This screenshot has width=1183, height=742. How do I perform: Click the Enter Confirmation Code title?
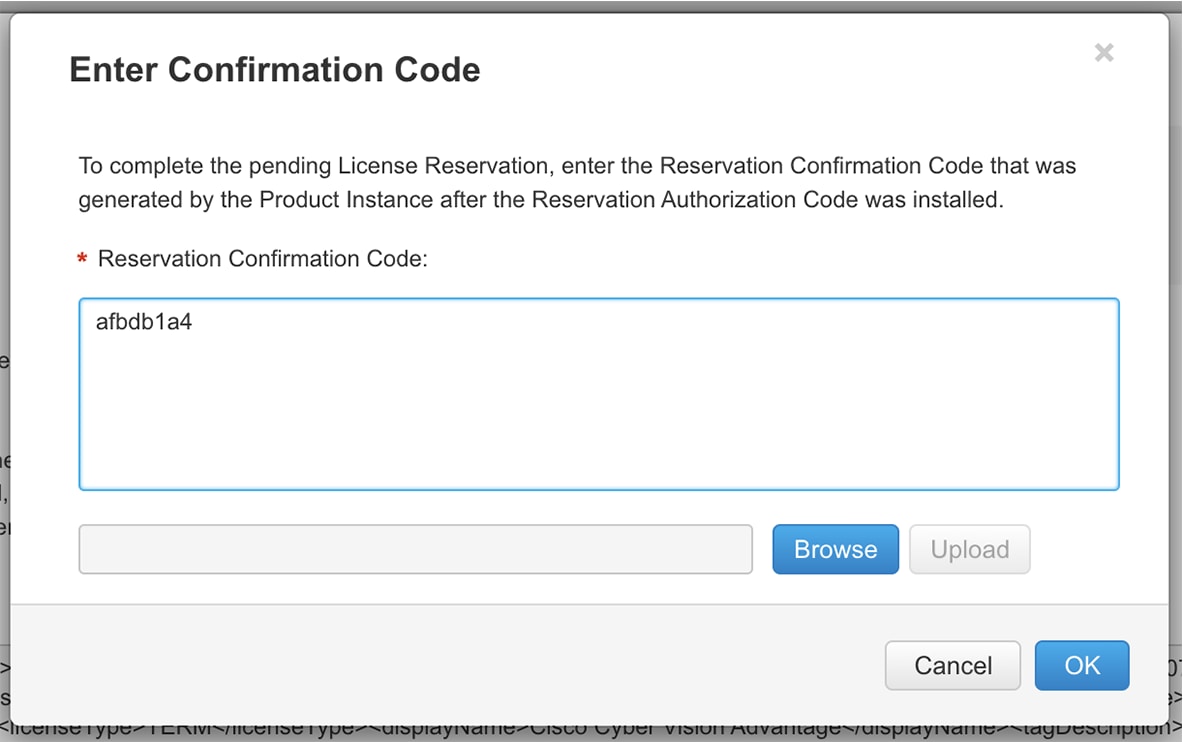pyautogui.click(x=274, y=70)
